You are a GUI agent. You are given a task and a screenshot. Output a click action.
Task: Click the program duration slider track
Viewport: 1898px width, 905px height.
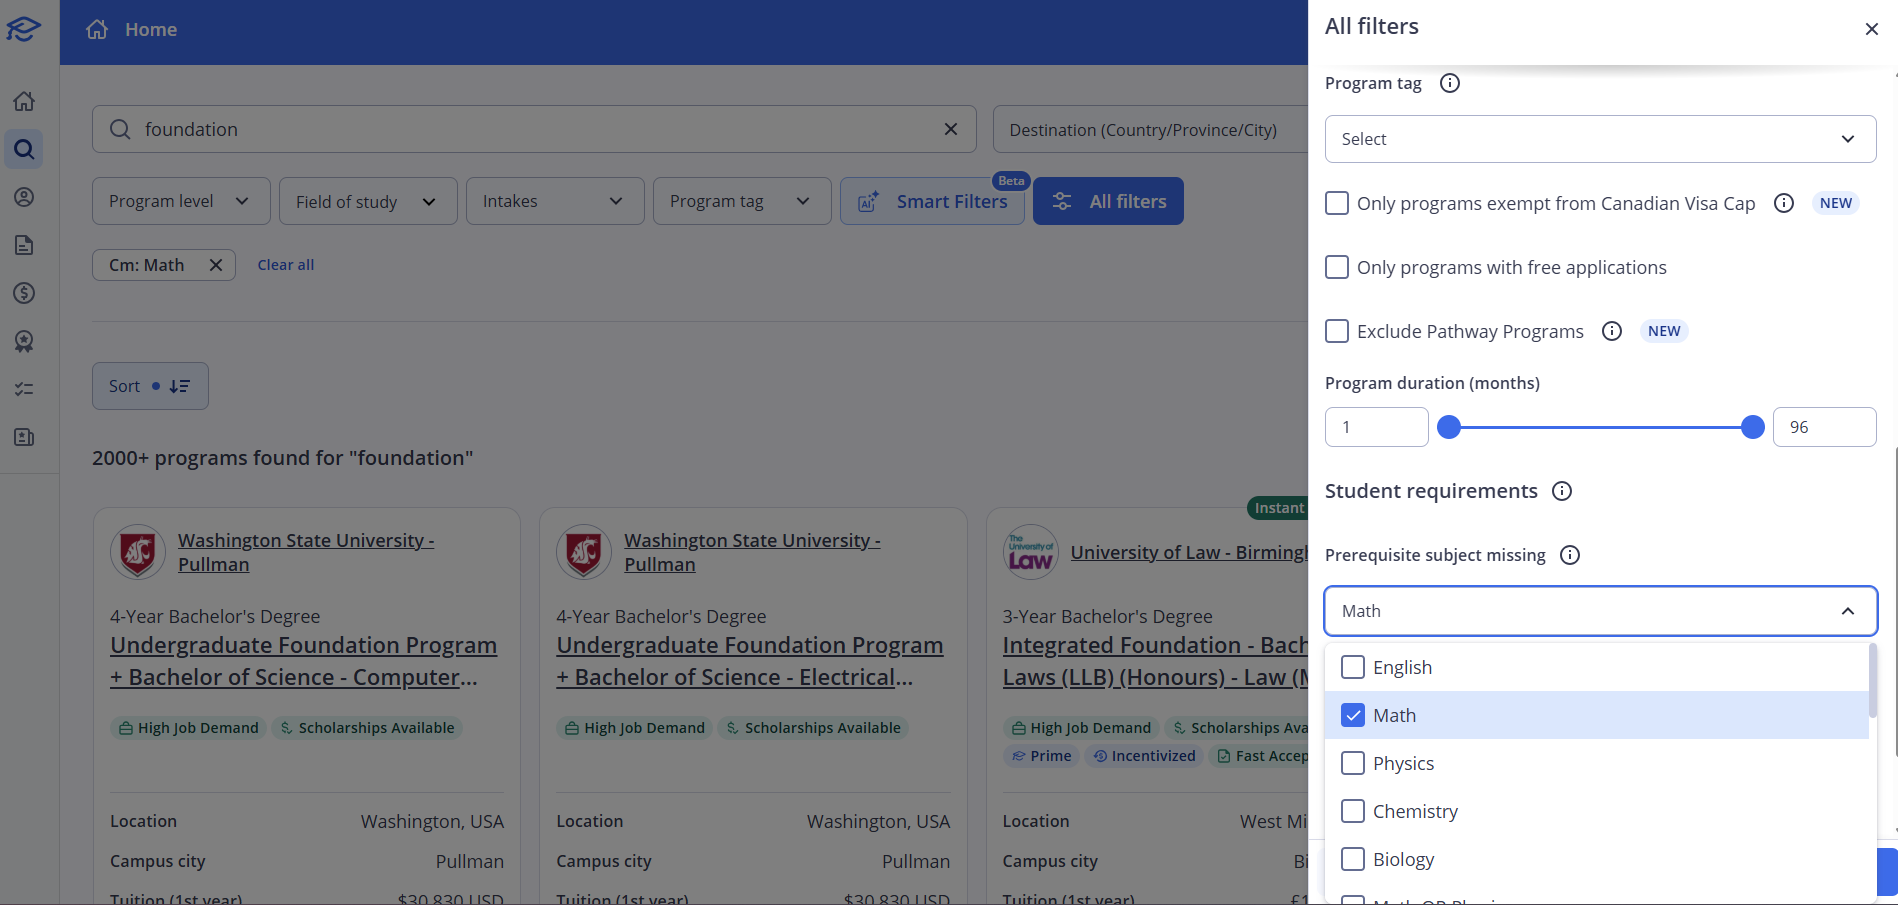(1600, 427)
